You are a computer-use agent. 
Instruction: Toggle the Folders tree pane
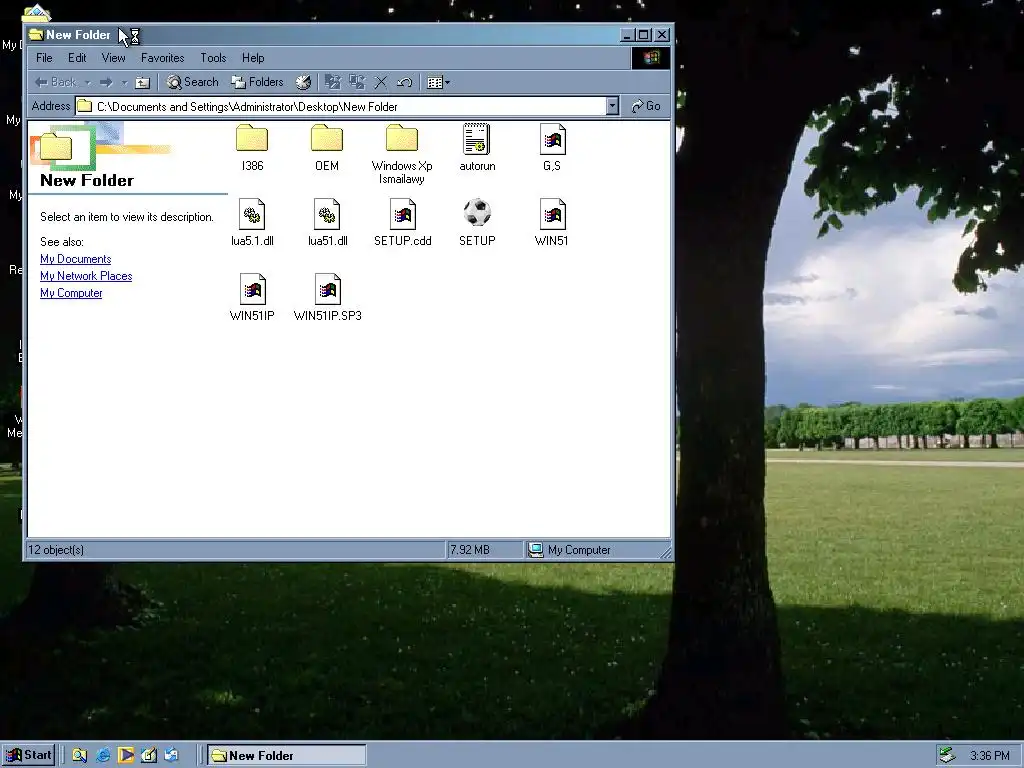tap(257, 82)
